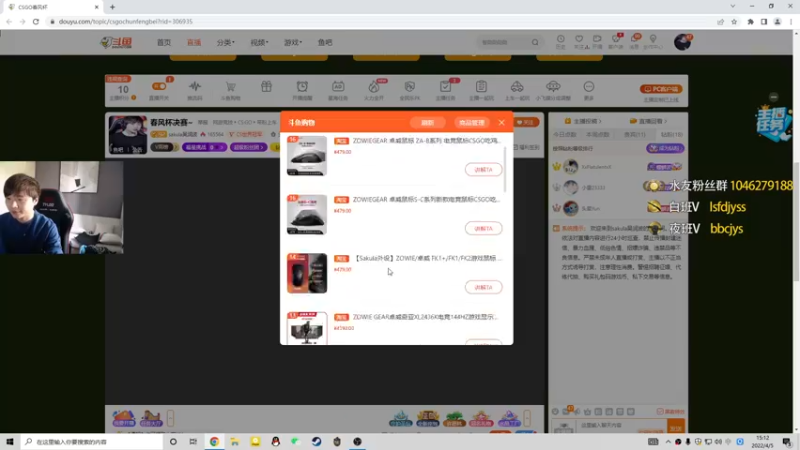800x450 pixels.
Task: Click the chat message input field
Action: coord(622,427)
